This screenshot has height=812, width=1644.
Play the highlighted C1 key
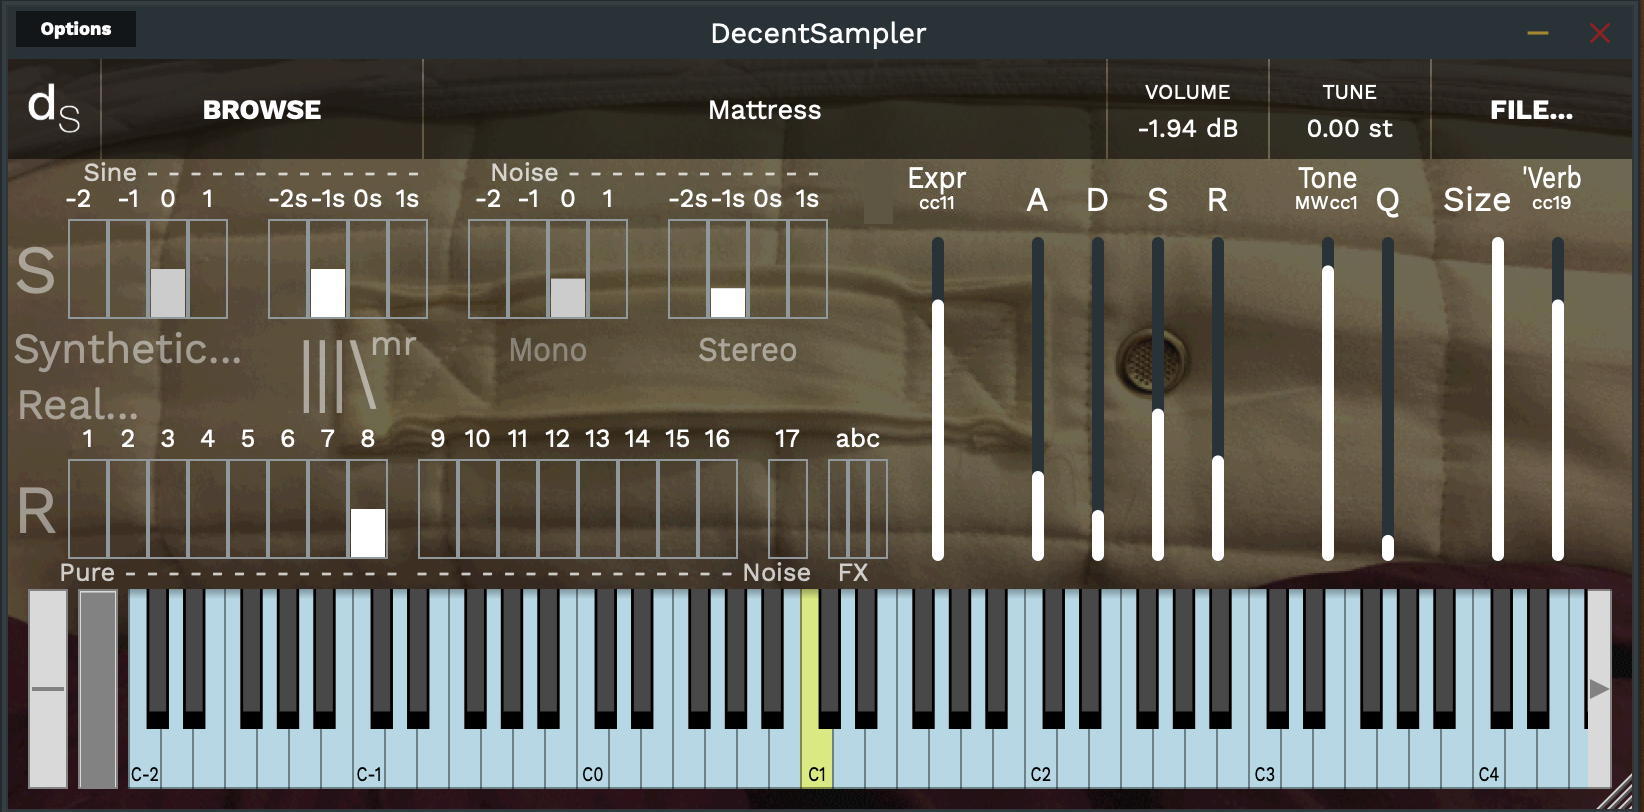[817, 758]
